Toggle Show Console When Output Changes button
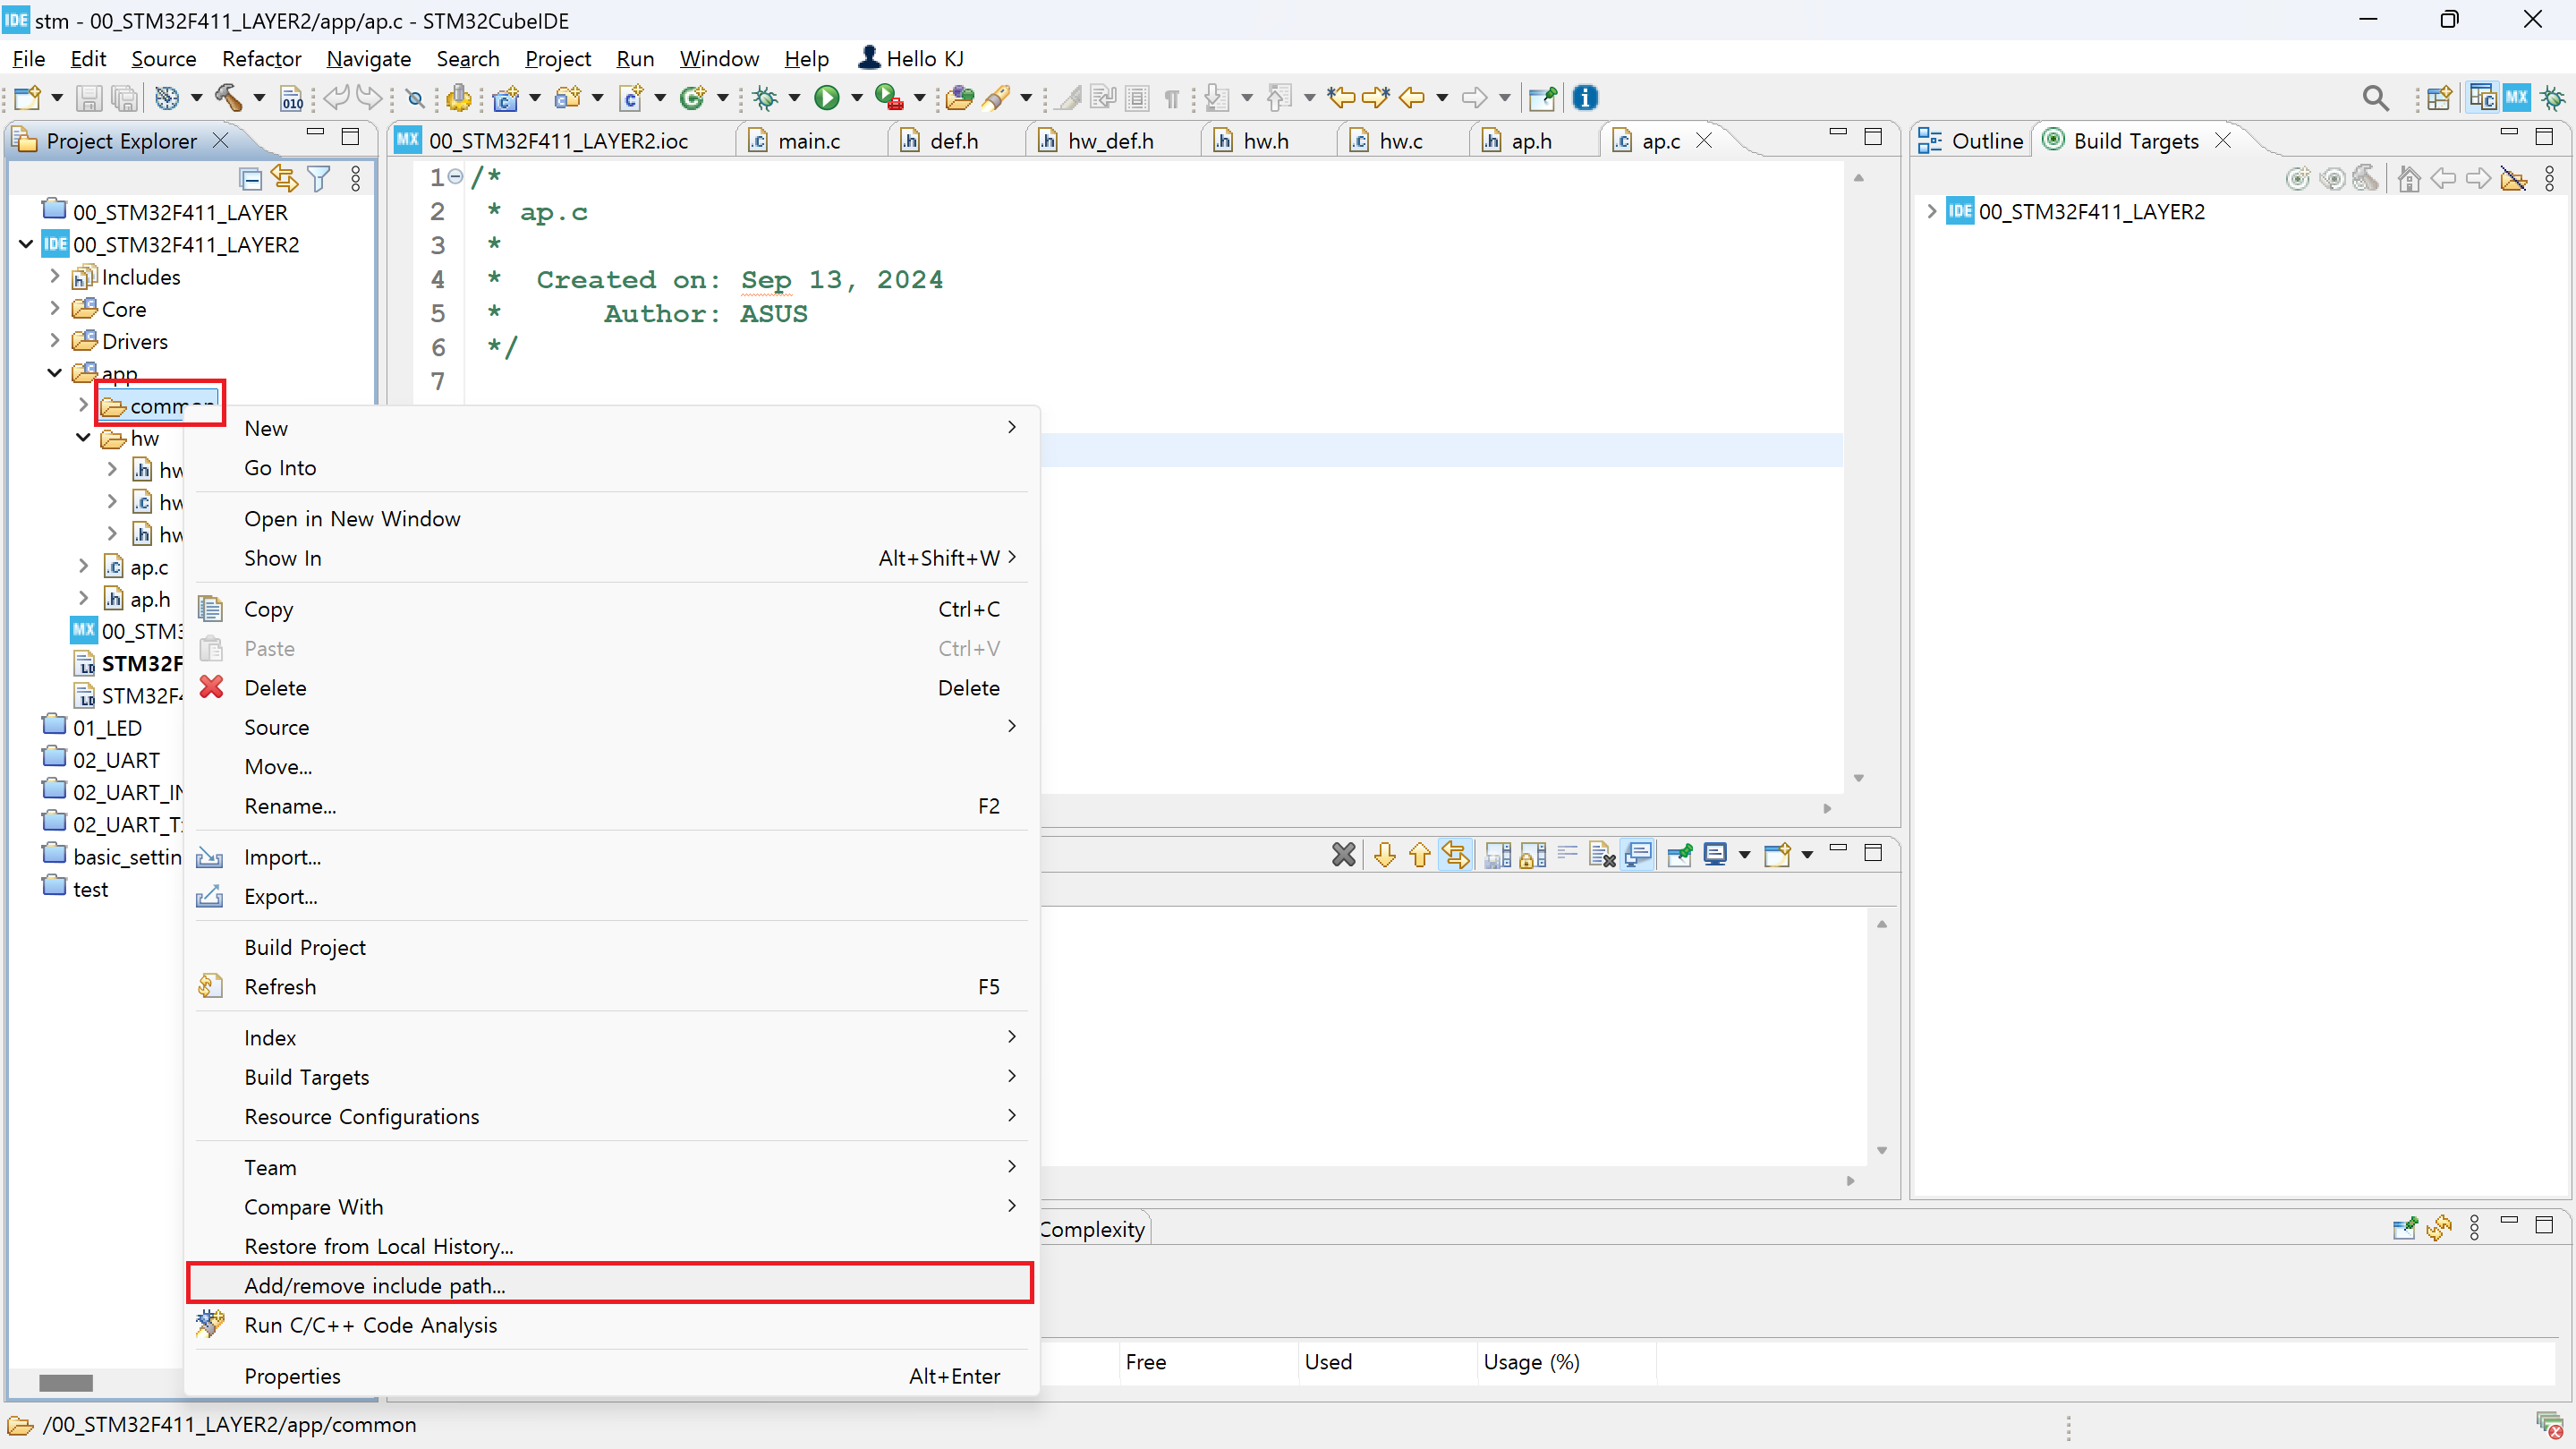The height and width of the screenshot is (1449, 2576). tap(1637, 855)
